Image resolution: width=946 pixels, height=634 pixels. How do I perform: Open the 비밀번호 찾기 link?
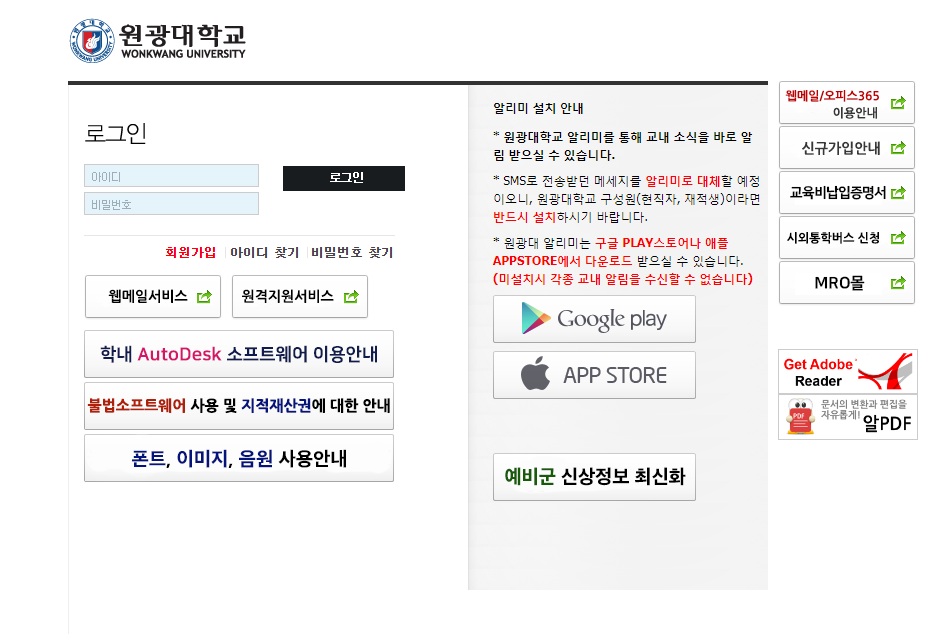point(352,252)
